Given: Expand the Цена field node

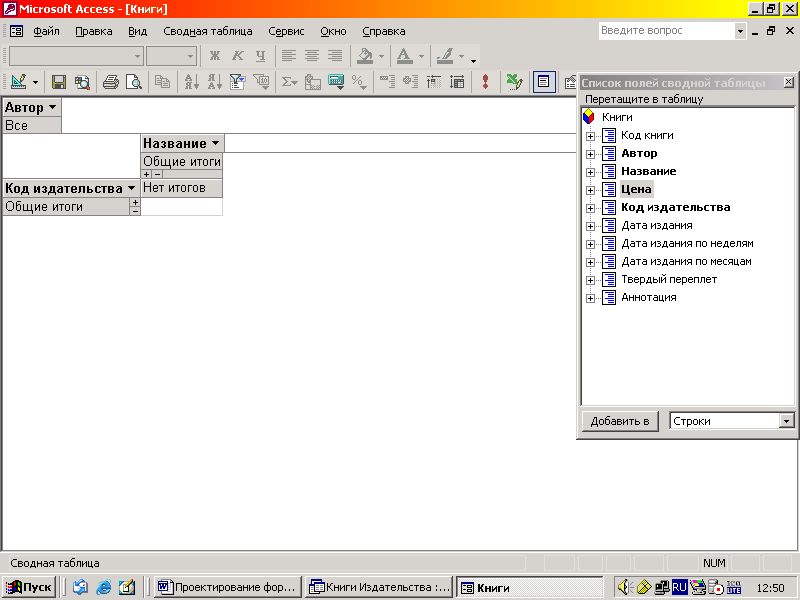Looking at the screenshot, I should tap(590, 190).
